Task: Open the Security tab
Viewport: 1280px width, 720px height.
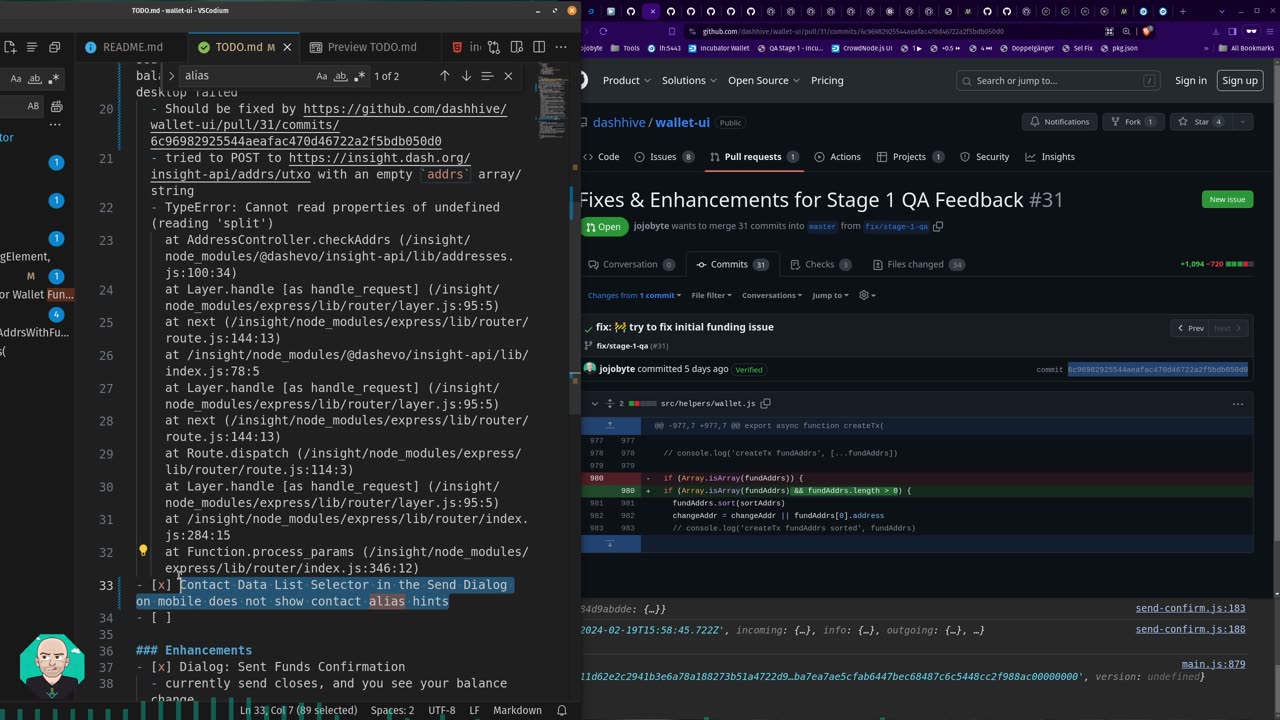Action: 984,157
